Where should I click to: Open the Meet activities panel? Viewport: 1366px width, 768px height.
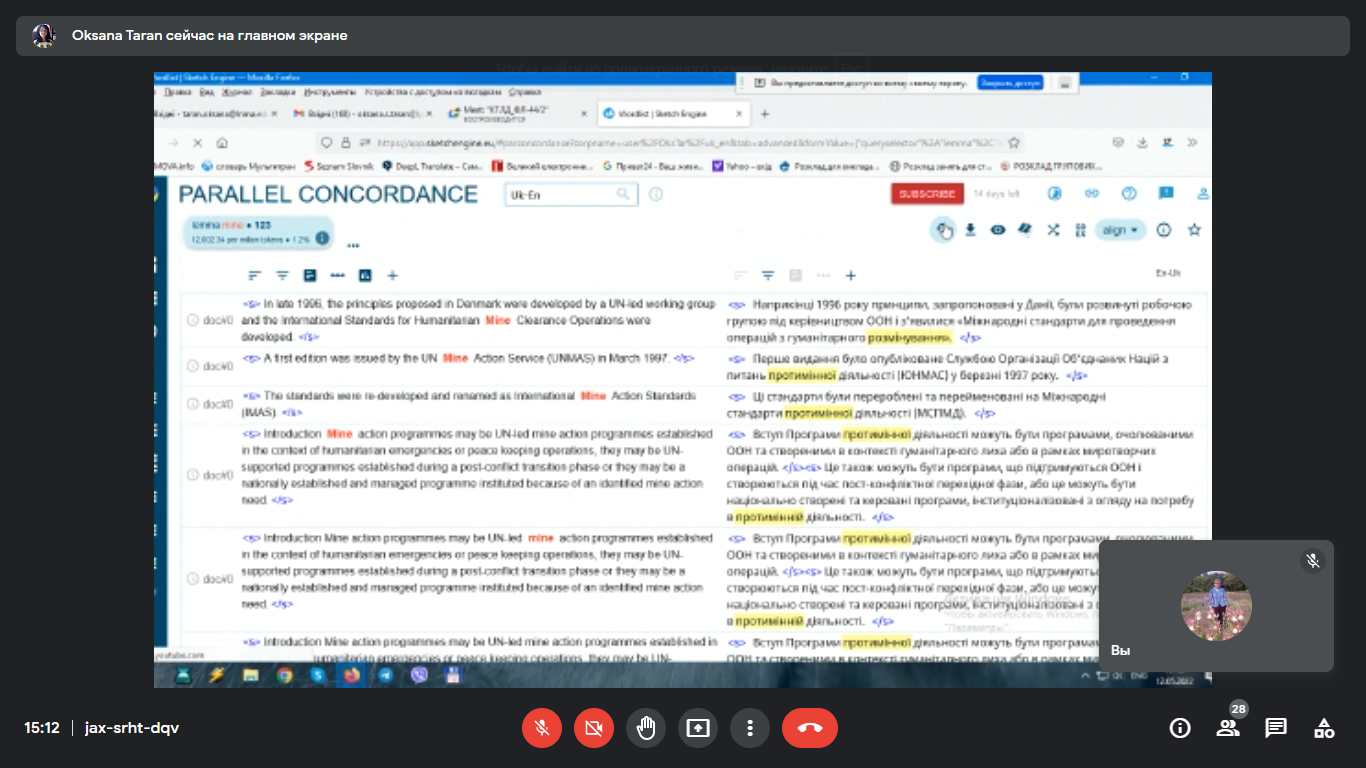point(1324,728)
